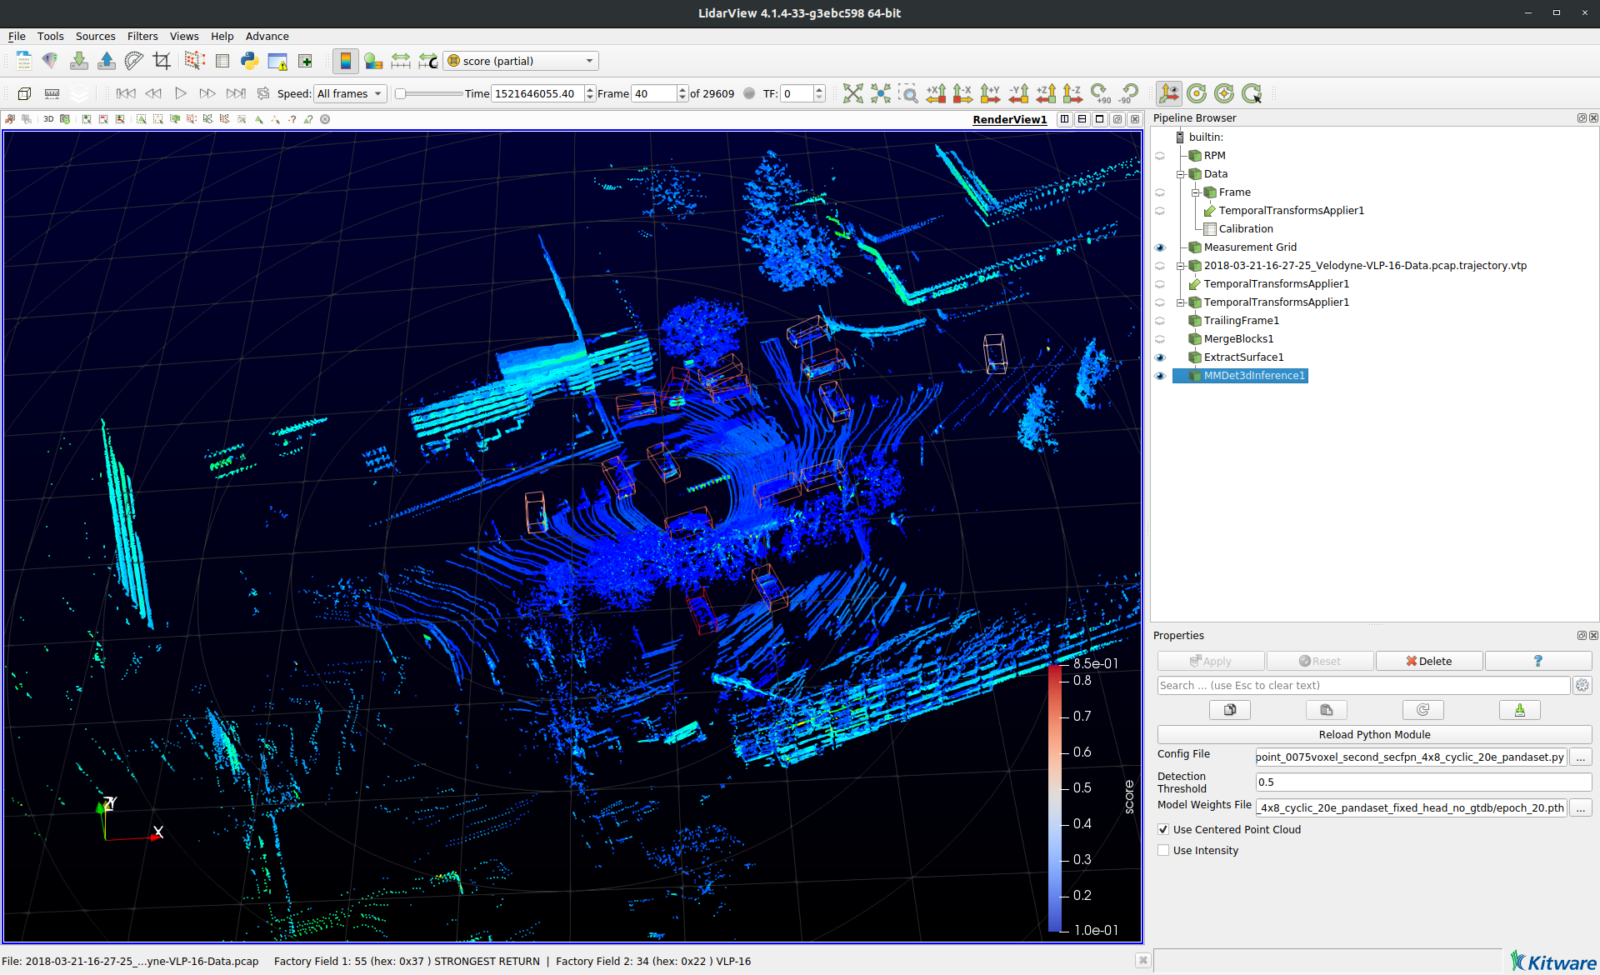Click the Reload Python Module button

tap(1374, 733)
